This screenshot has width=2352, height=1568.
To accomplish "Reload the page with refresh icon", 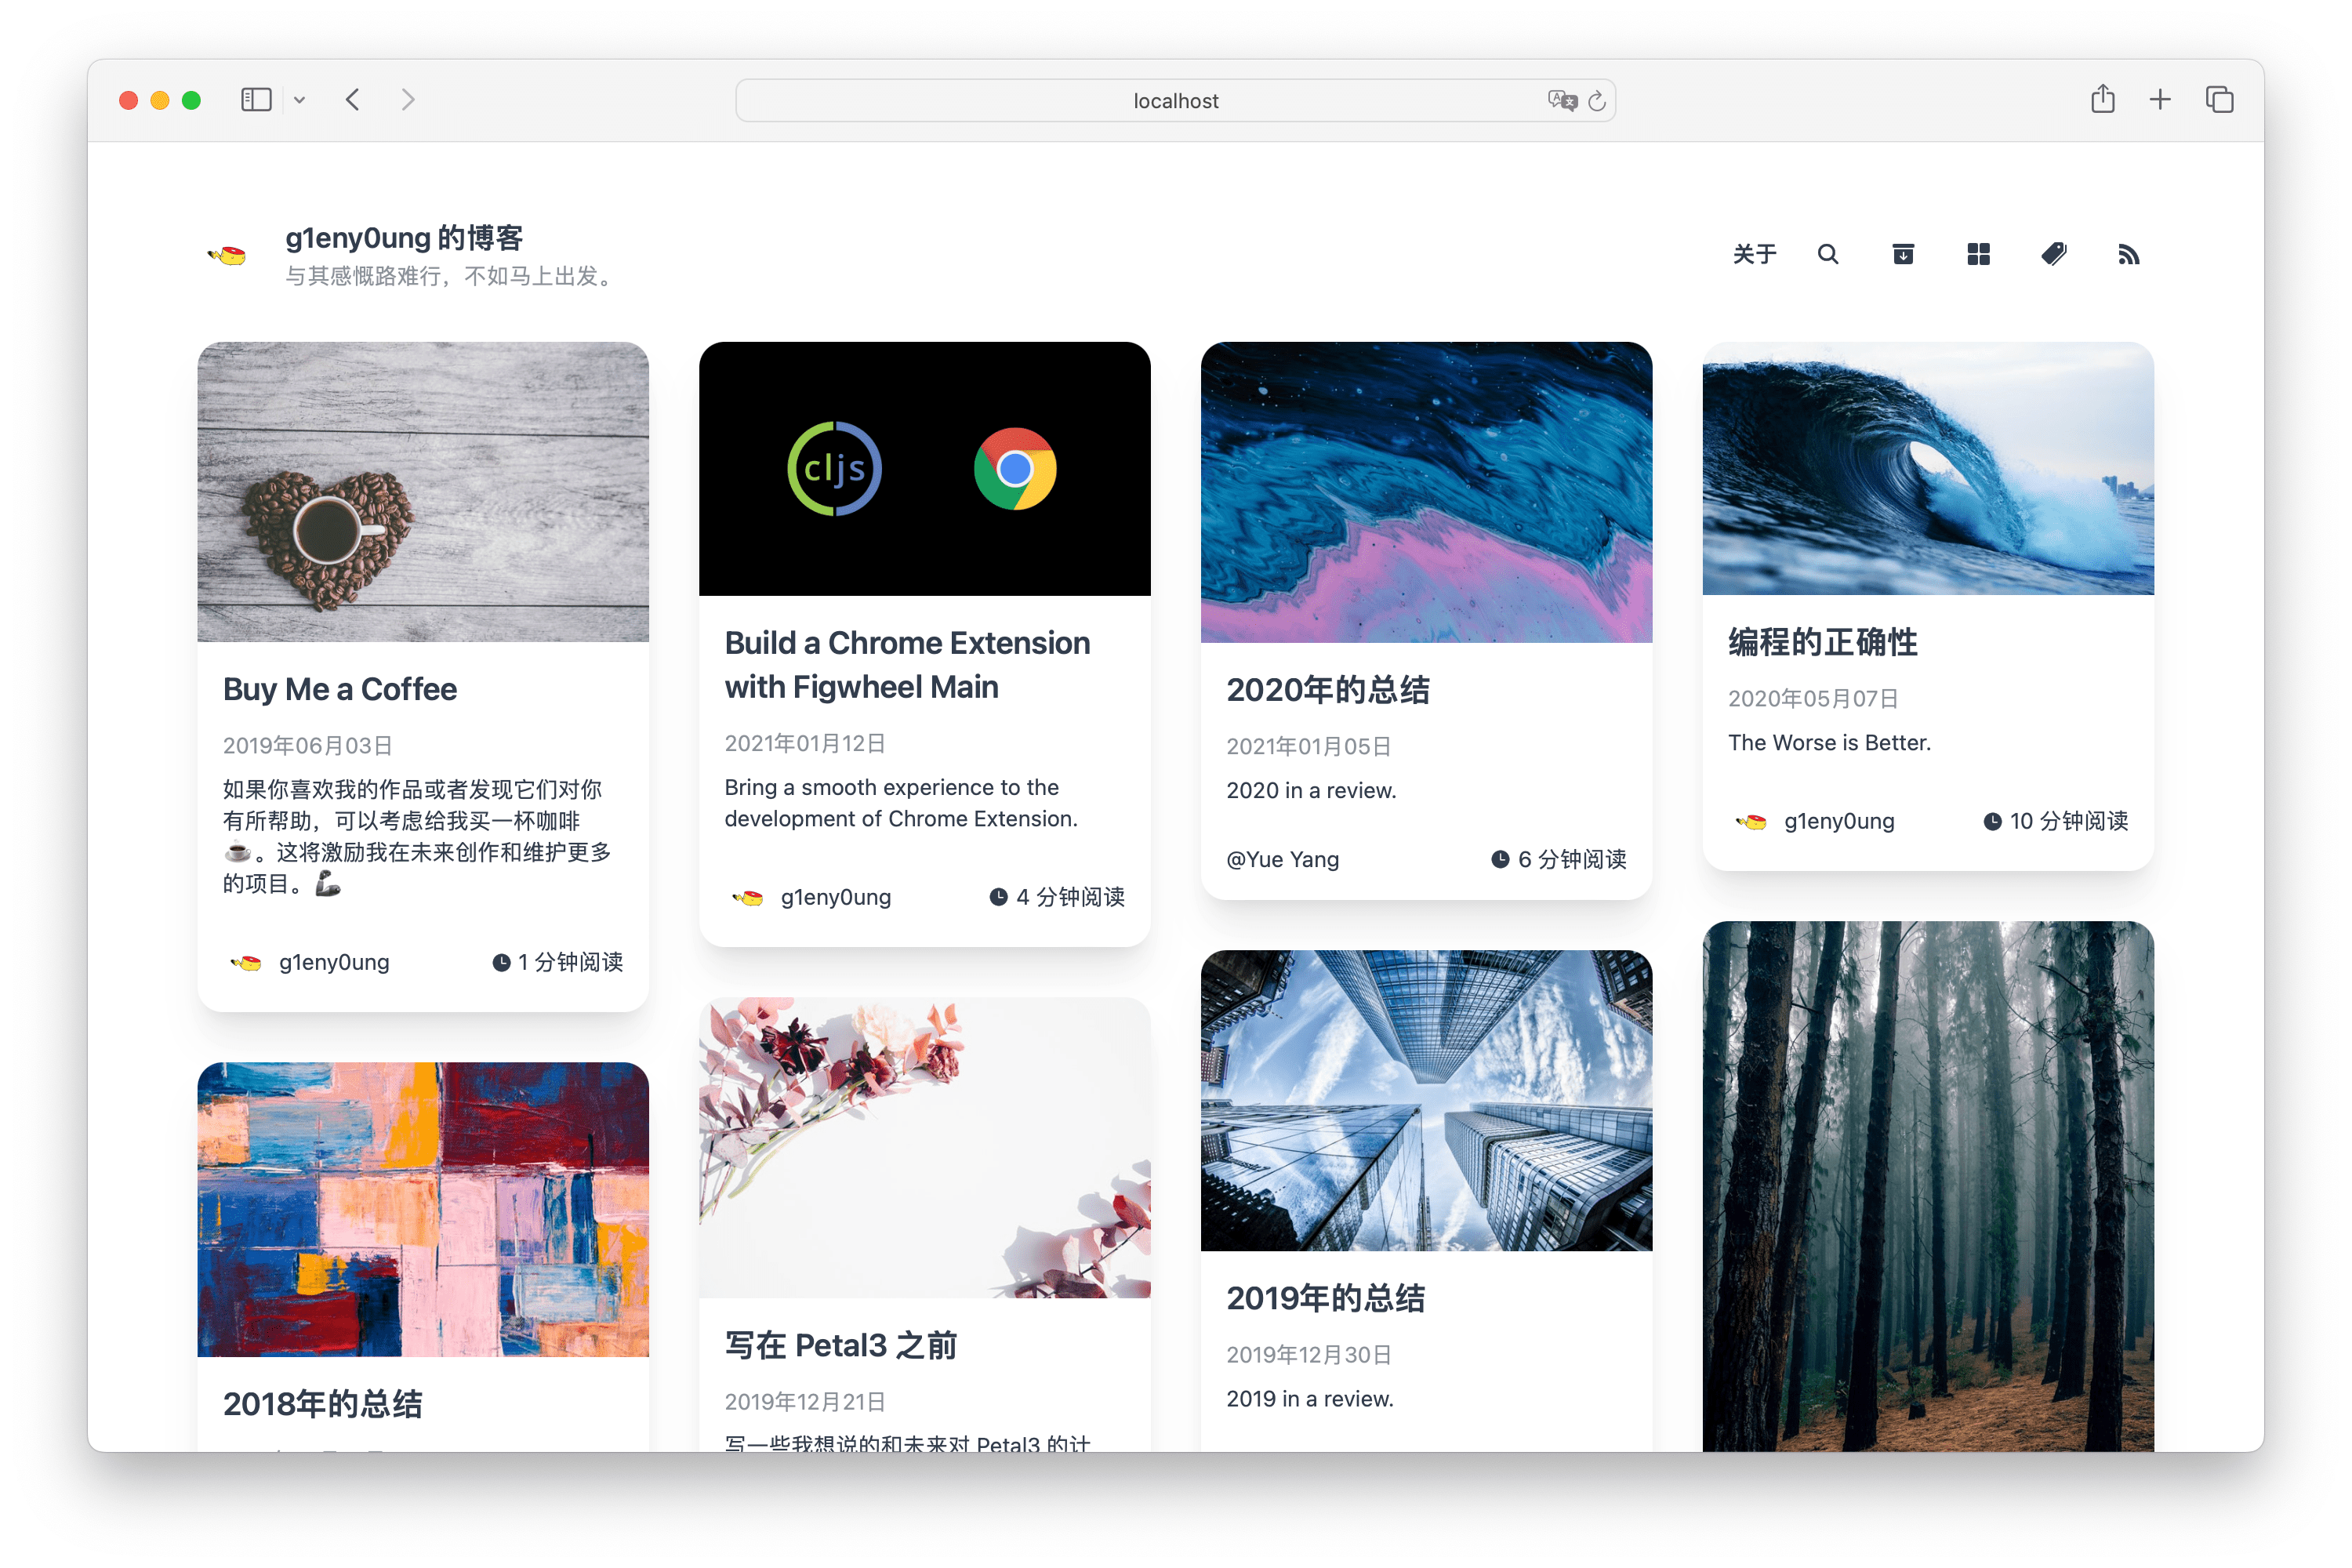I will [x=1597, y=100].
